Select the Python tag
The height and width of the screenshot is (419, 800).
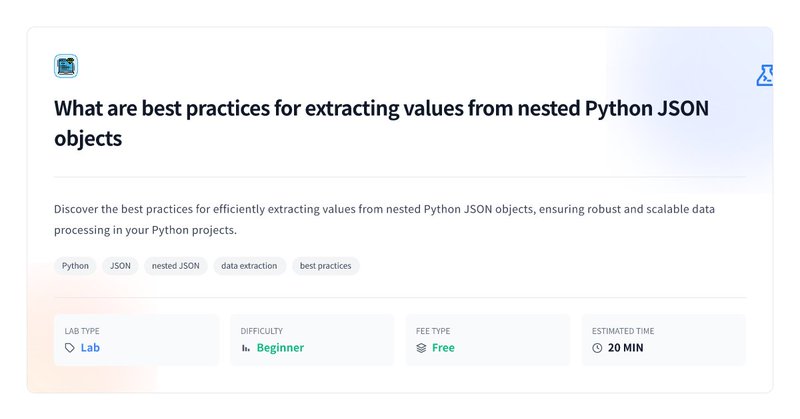[x=76, y=266]
